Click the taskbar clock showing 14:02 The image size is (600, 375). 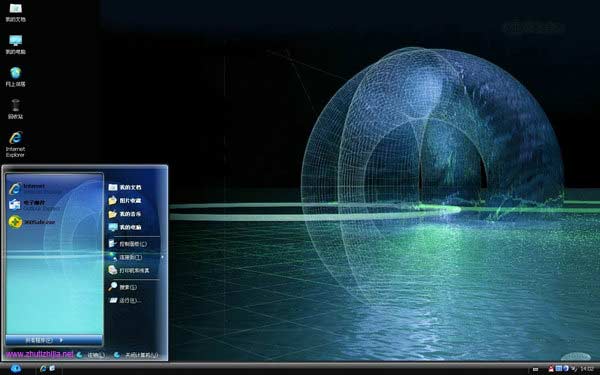coord(587,368)
